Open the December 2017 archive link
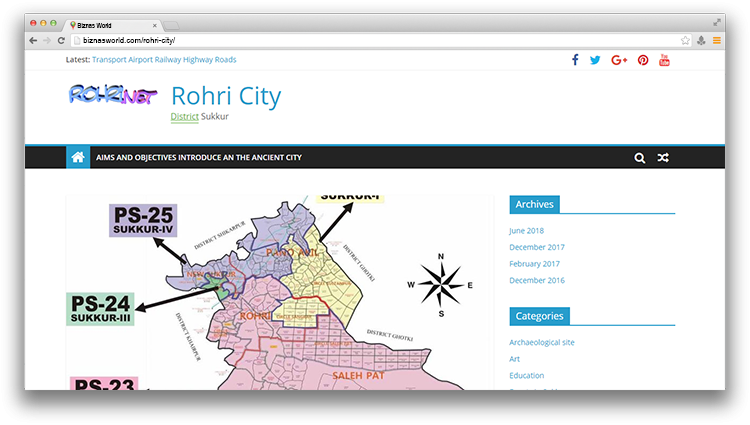This screenshot has width=750, height=425. click(x=536, y=247)
